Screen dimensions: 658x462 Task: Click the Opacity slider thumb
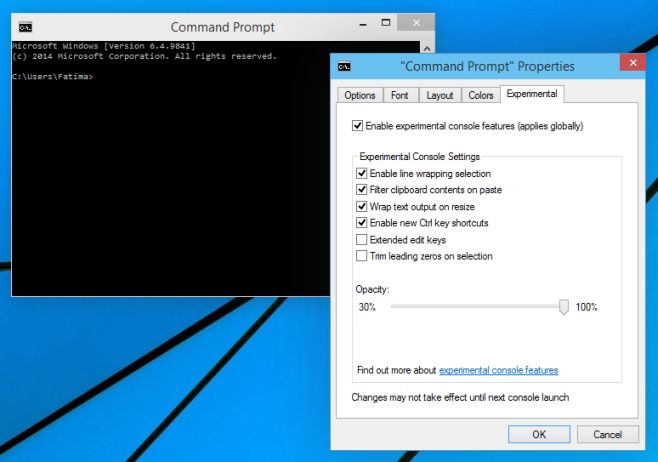(x=564, y=307)
